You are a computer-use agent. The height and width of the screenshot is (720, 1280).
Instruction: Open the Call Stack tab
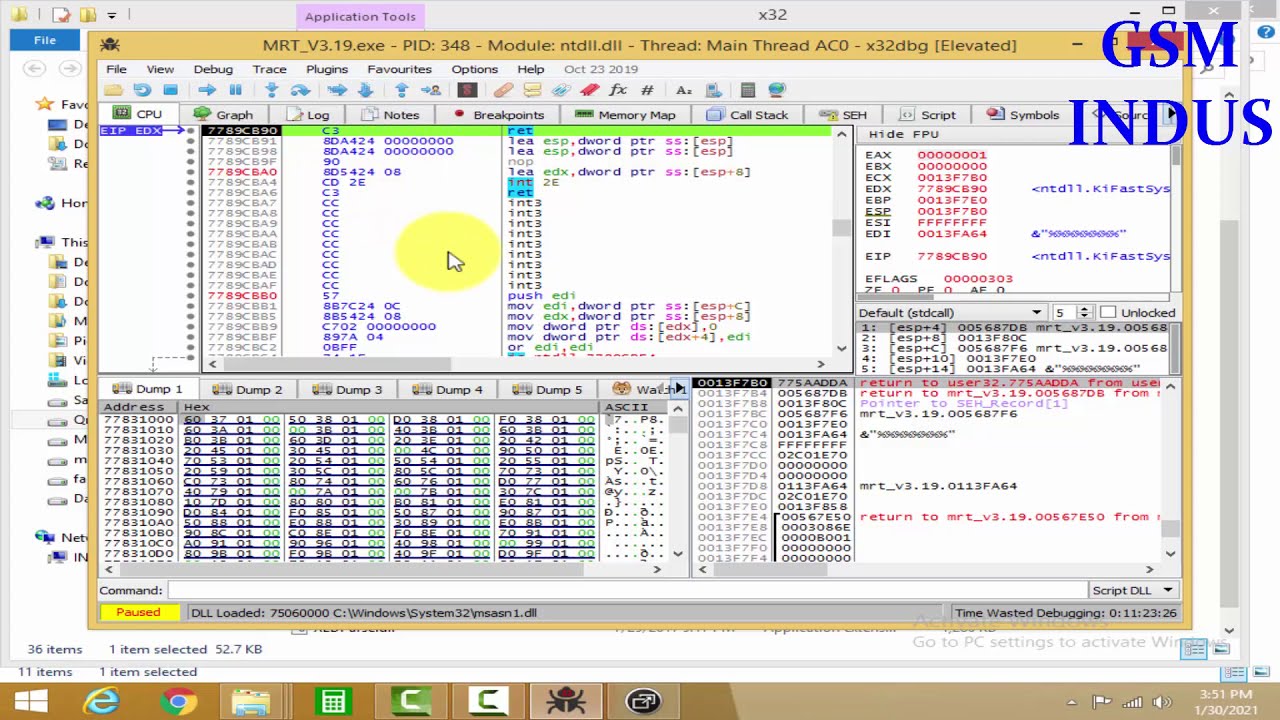click(747, 115)
